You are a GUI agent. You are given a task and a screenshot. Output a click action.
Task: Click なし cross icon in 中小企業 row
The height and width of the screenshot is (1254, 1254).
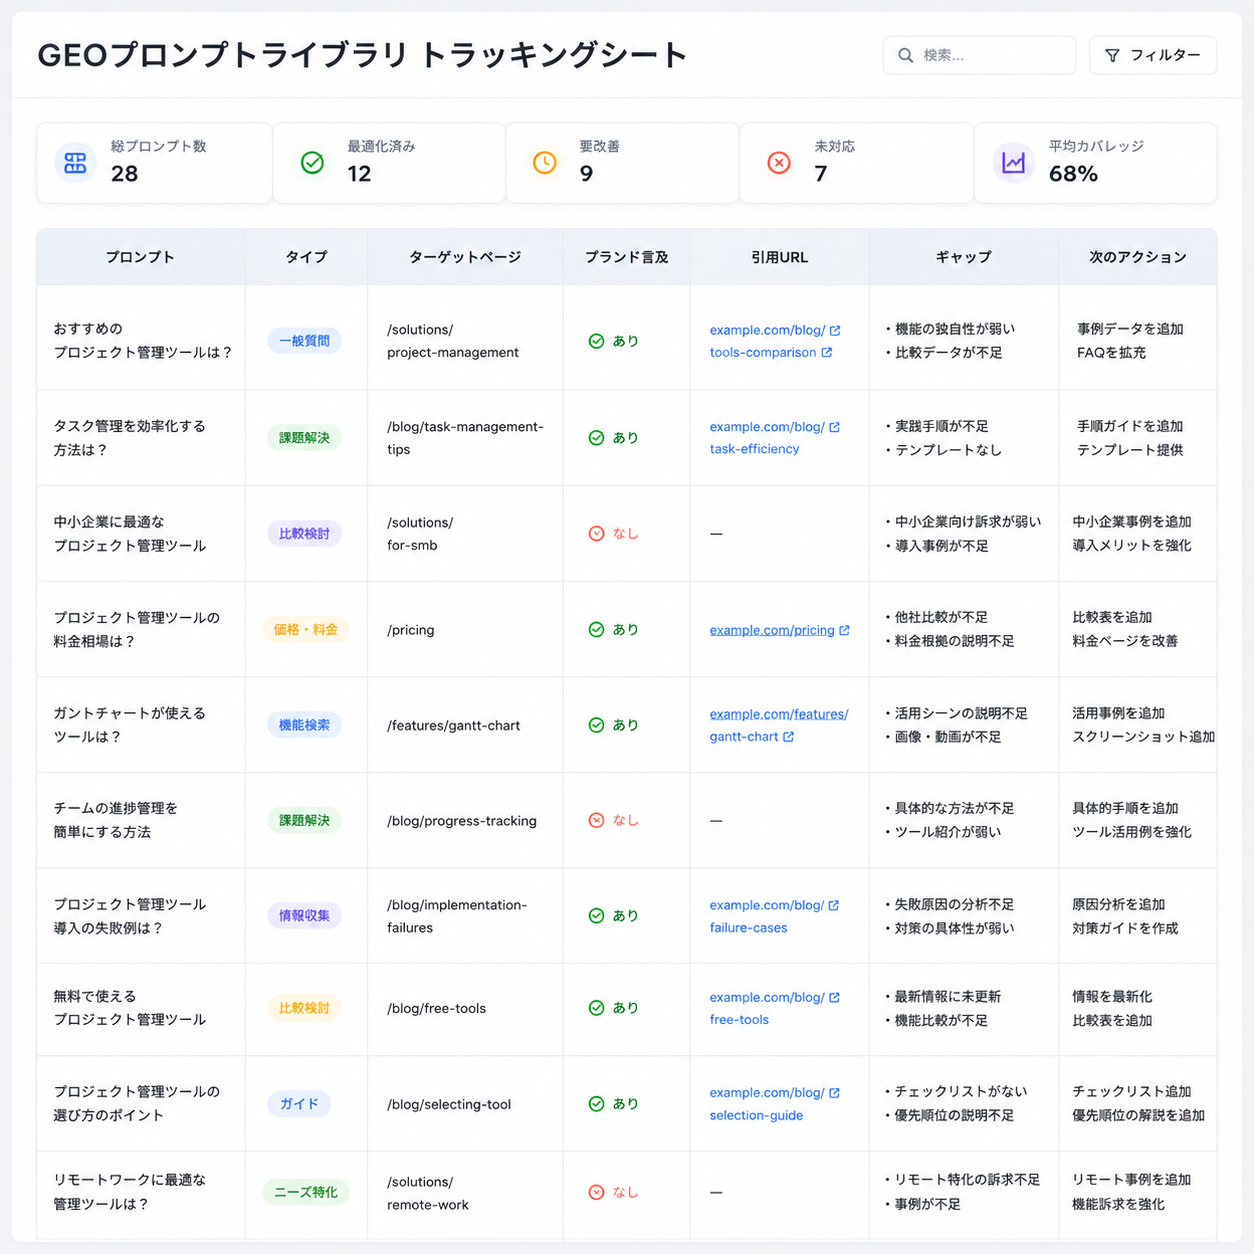[596, 534]
